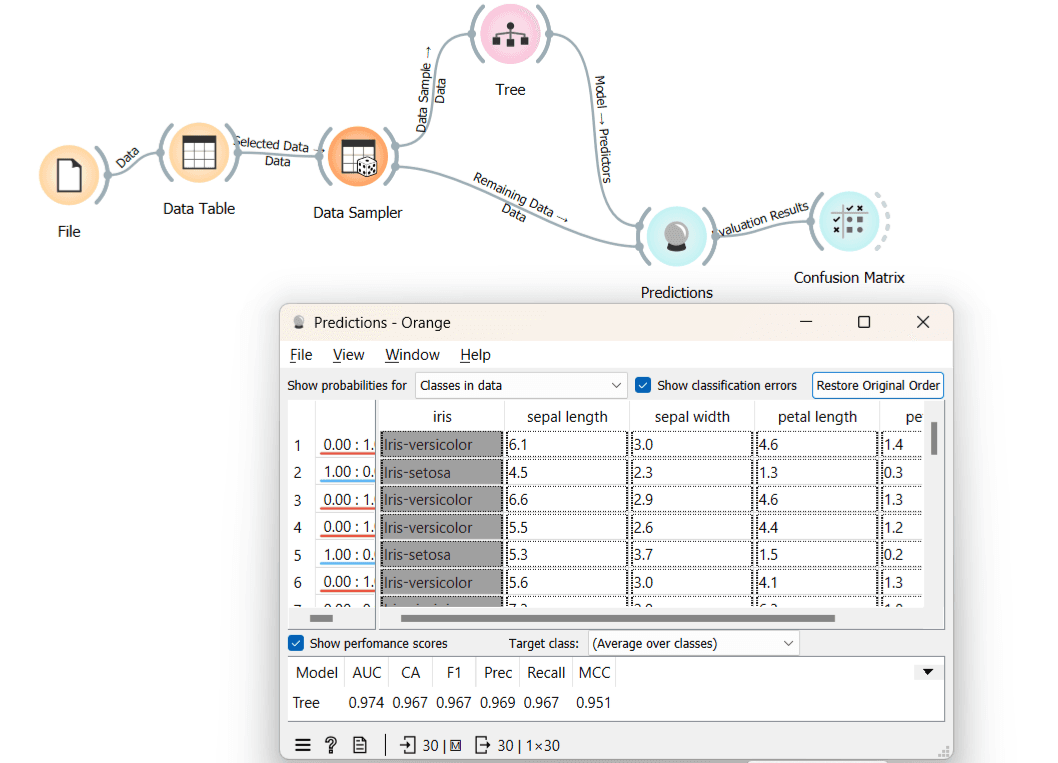
Task: Click the AUC score column header
Action: click(x=366, y=673)
